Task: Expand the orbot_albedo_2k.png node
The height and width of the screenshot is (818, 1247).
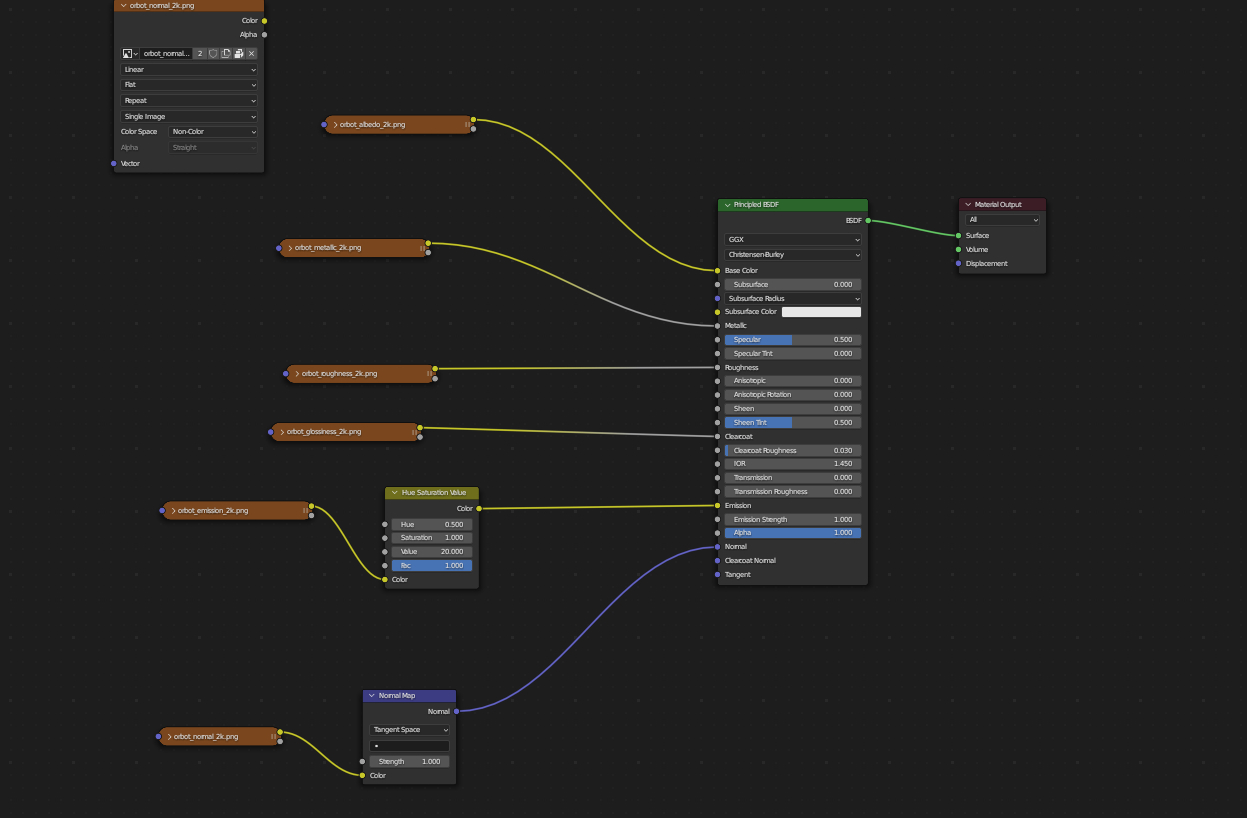Action: click(334, 125)
